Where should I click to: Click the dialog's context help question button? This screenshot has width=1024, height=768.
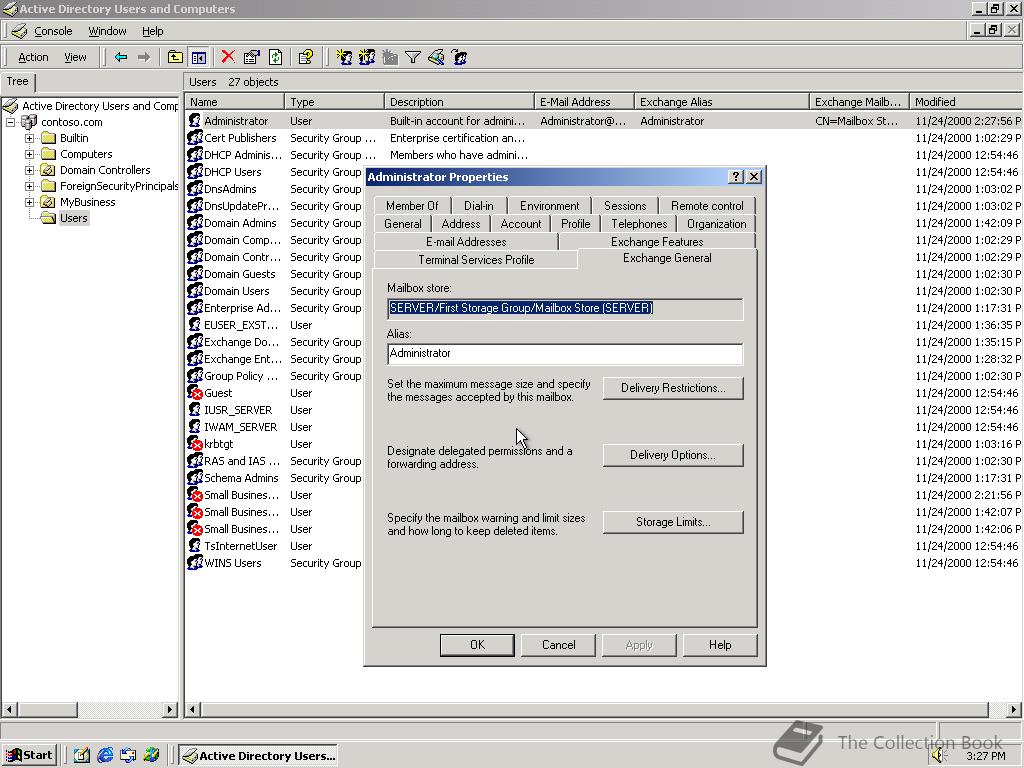(736, 176)
